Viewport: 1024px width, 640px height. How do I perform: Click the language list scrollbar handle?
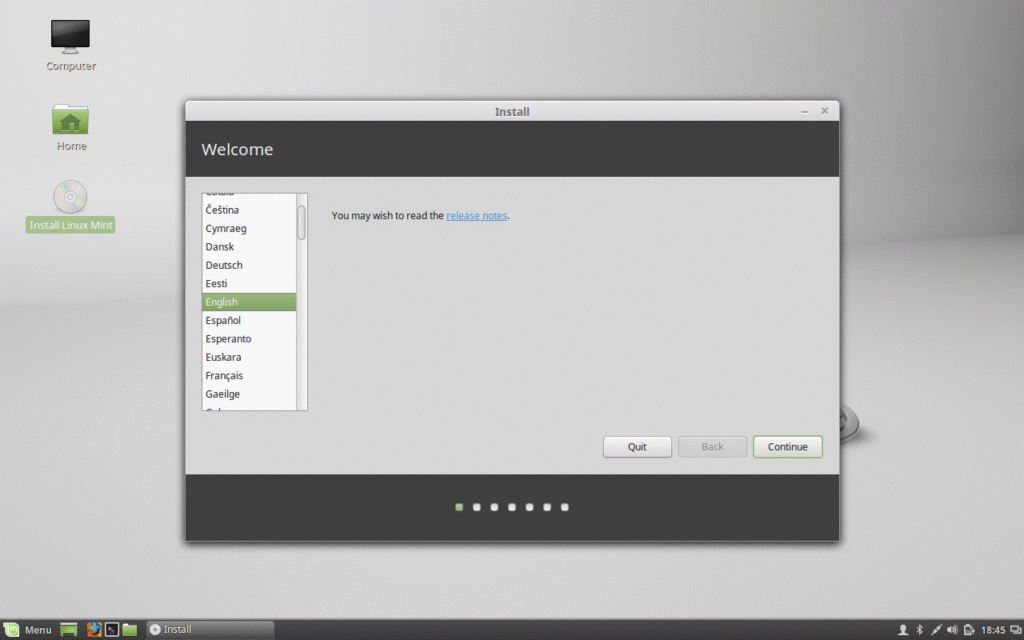click(x=301, y=222)
